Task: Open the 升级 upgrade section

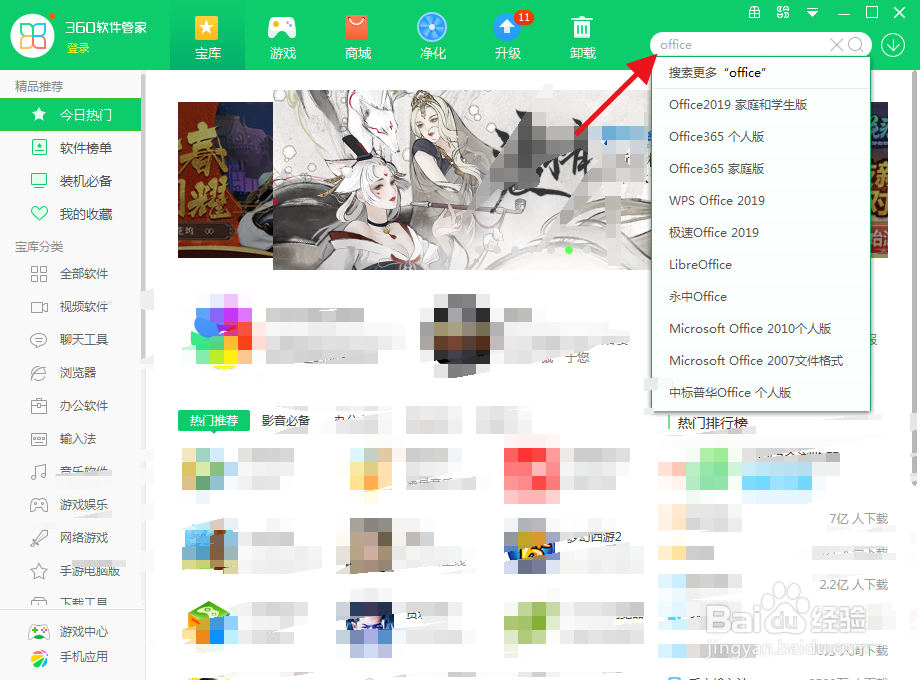Action: point(508,37)
